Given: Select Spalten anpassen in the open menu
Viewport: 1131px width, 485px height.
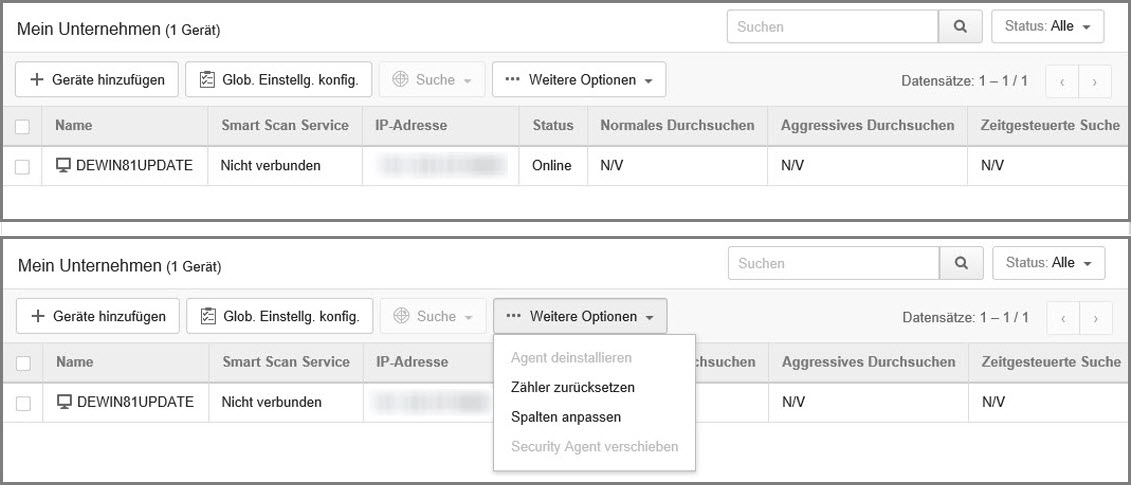Looking at the screenshot, I should point(565,417).
